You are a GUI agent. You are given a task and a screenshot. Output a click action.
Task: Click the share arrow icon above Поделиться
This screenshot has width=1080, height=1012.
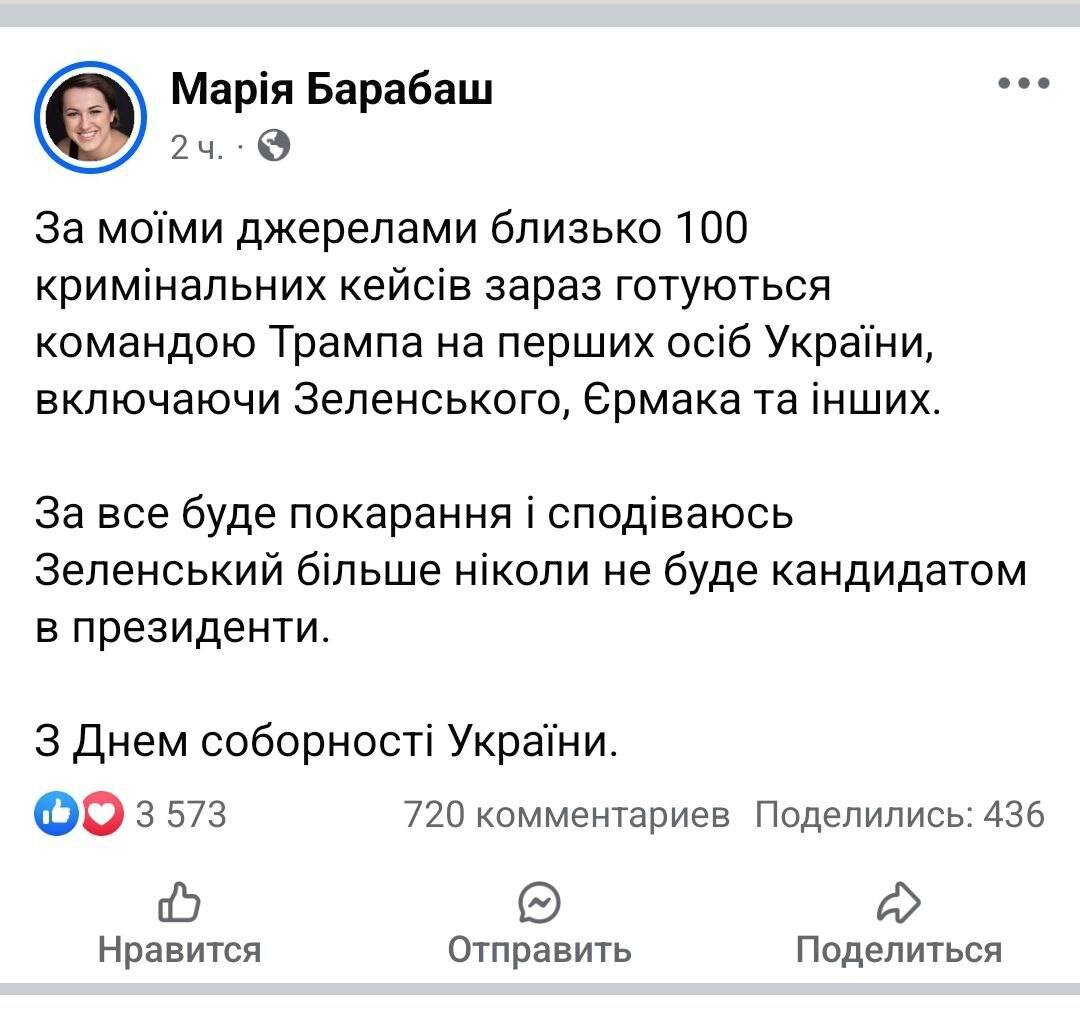[x=898, y=903]
